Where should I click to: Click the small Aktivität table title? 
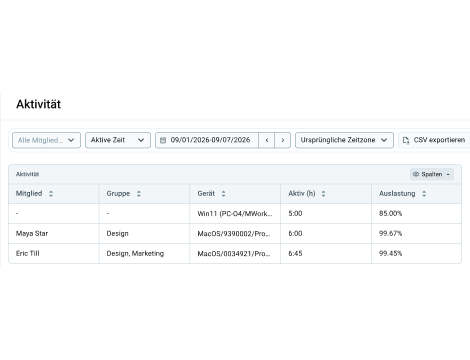(27, 174)
